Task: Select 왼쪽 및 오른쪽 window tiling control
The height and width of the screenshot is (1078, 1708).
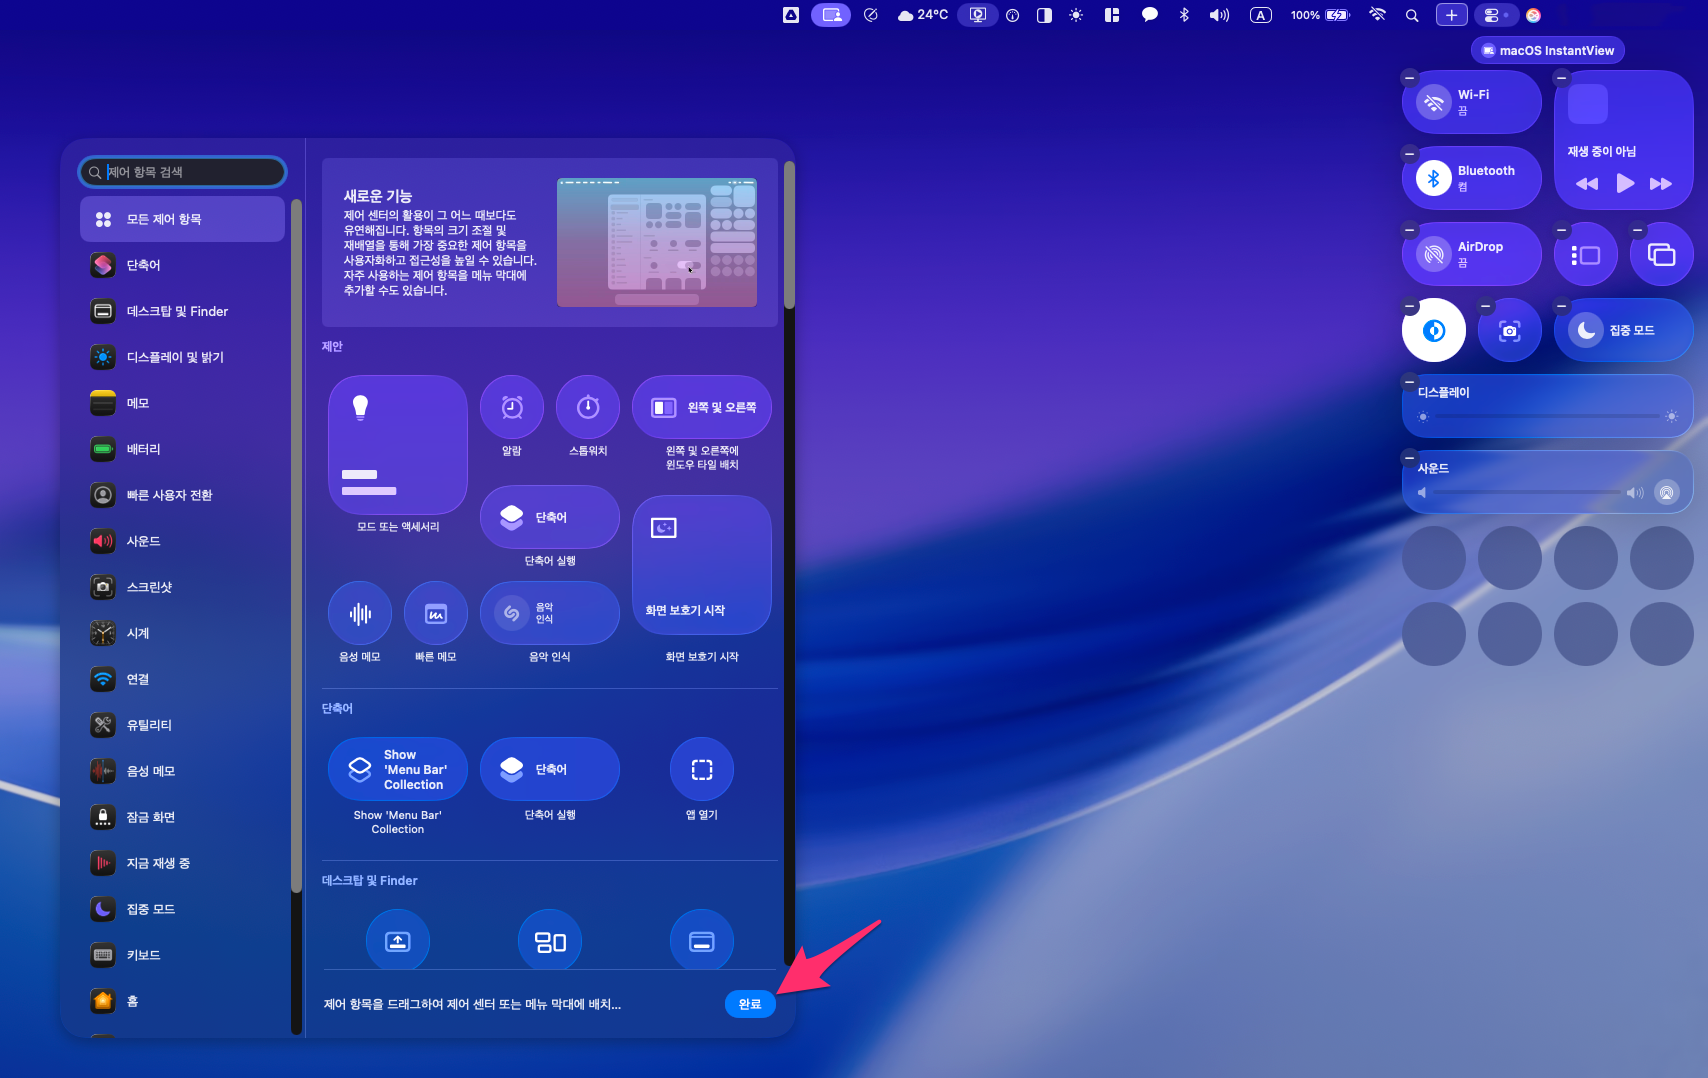Action: tap(702, 407)
